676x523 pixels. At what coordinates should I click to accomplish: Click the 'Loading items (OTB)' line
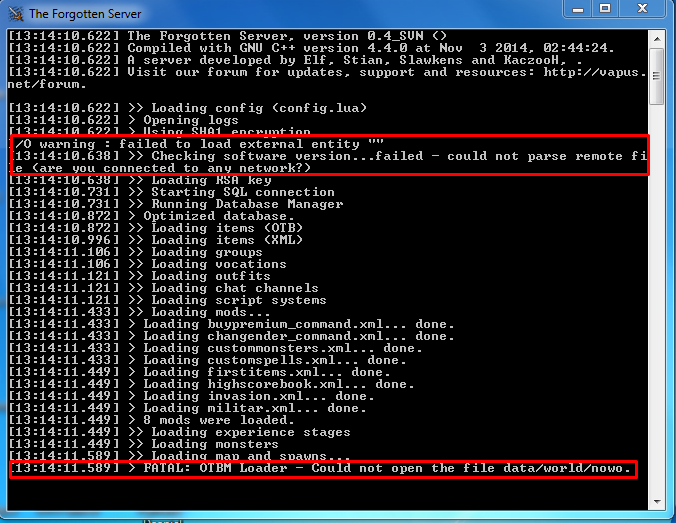point(156,228)
